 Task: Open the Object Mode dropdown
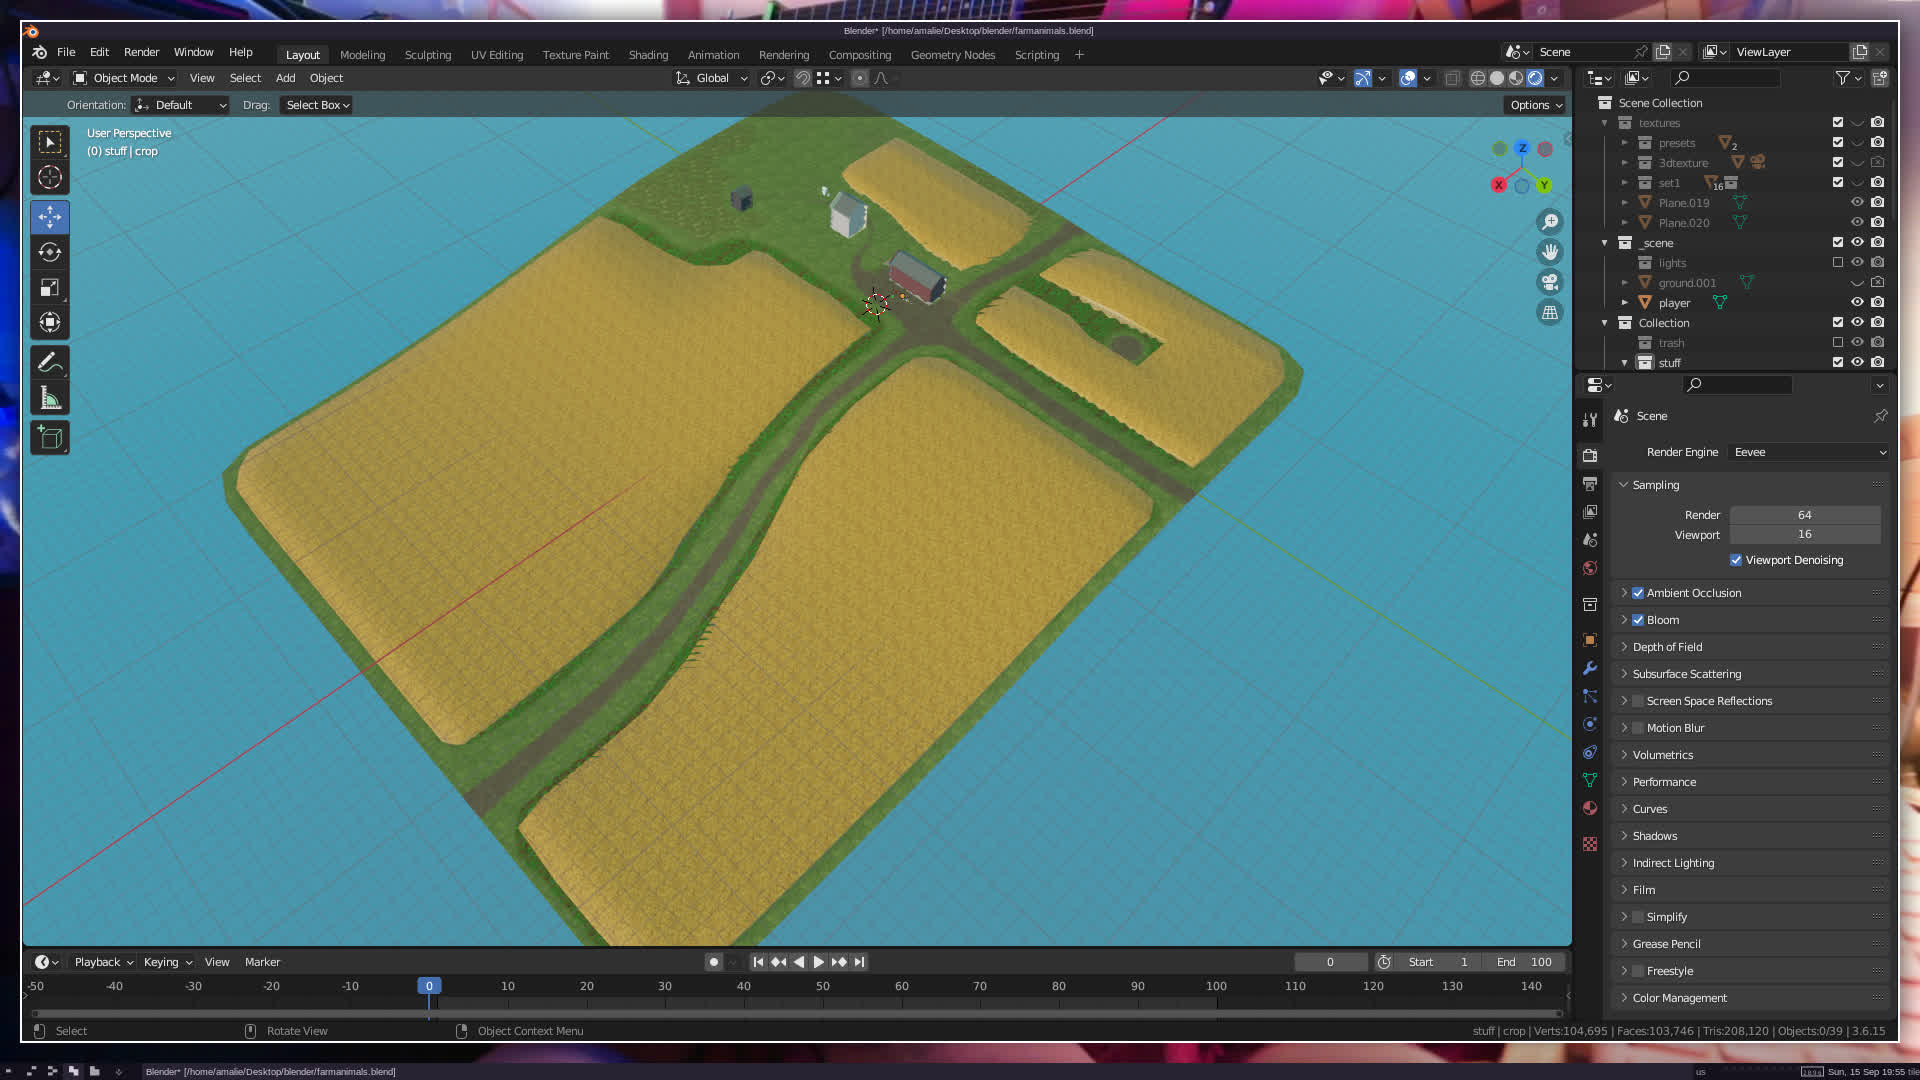(x=125, y=78)
